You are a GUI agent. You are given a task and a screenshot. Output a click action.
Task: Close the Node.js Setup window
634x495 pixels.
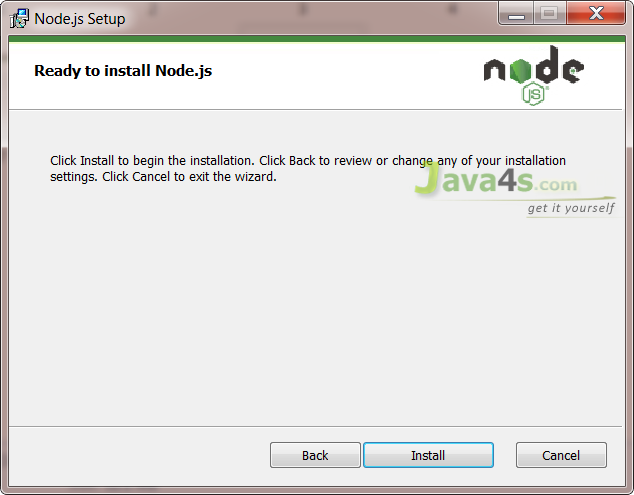(596, 14)
